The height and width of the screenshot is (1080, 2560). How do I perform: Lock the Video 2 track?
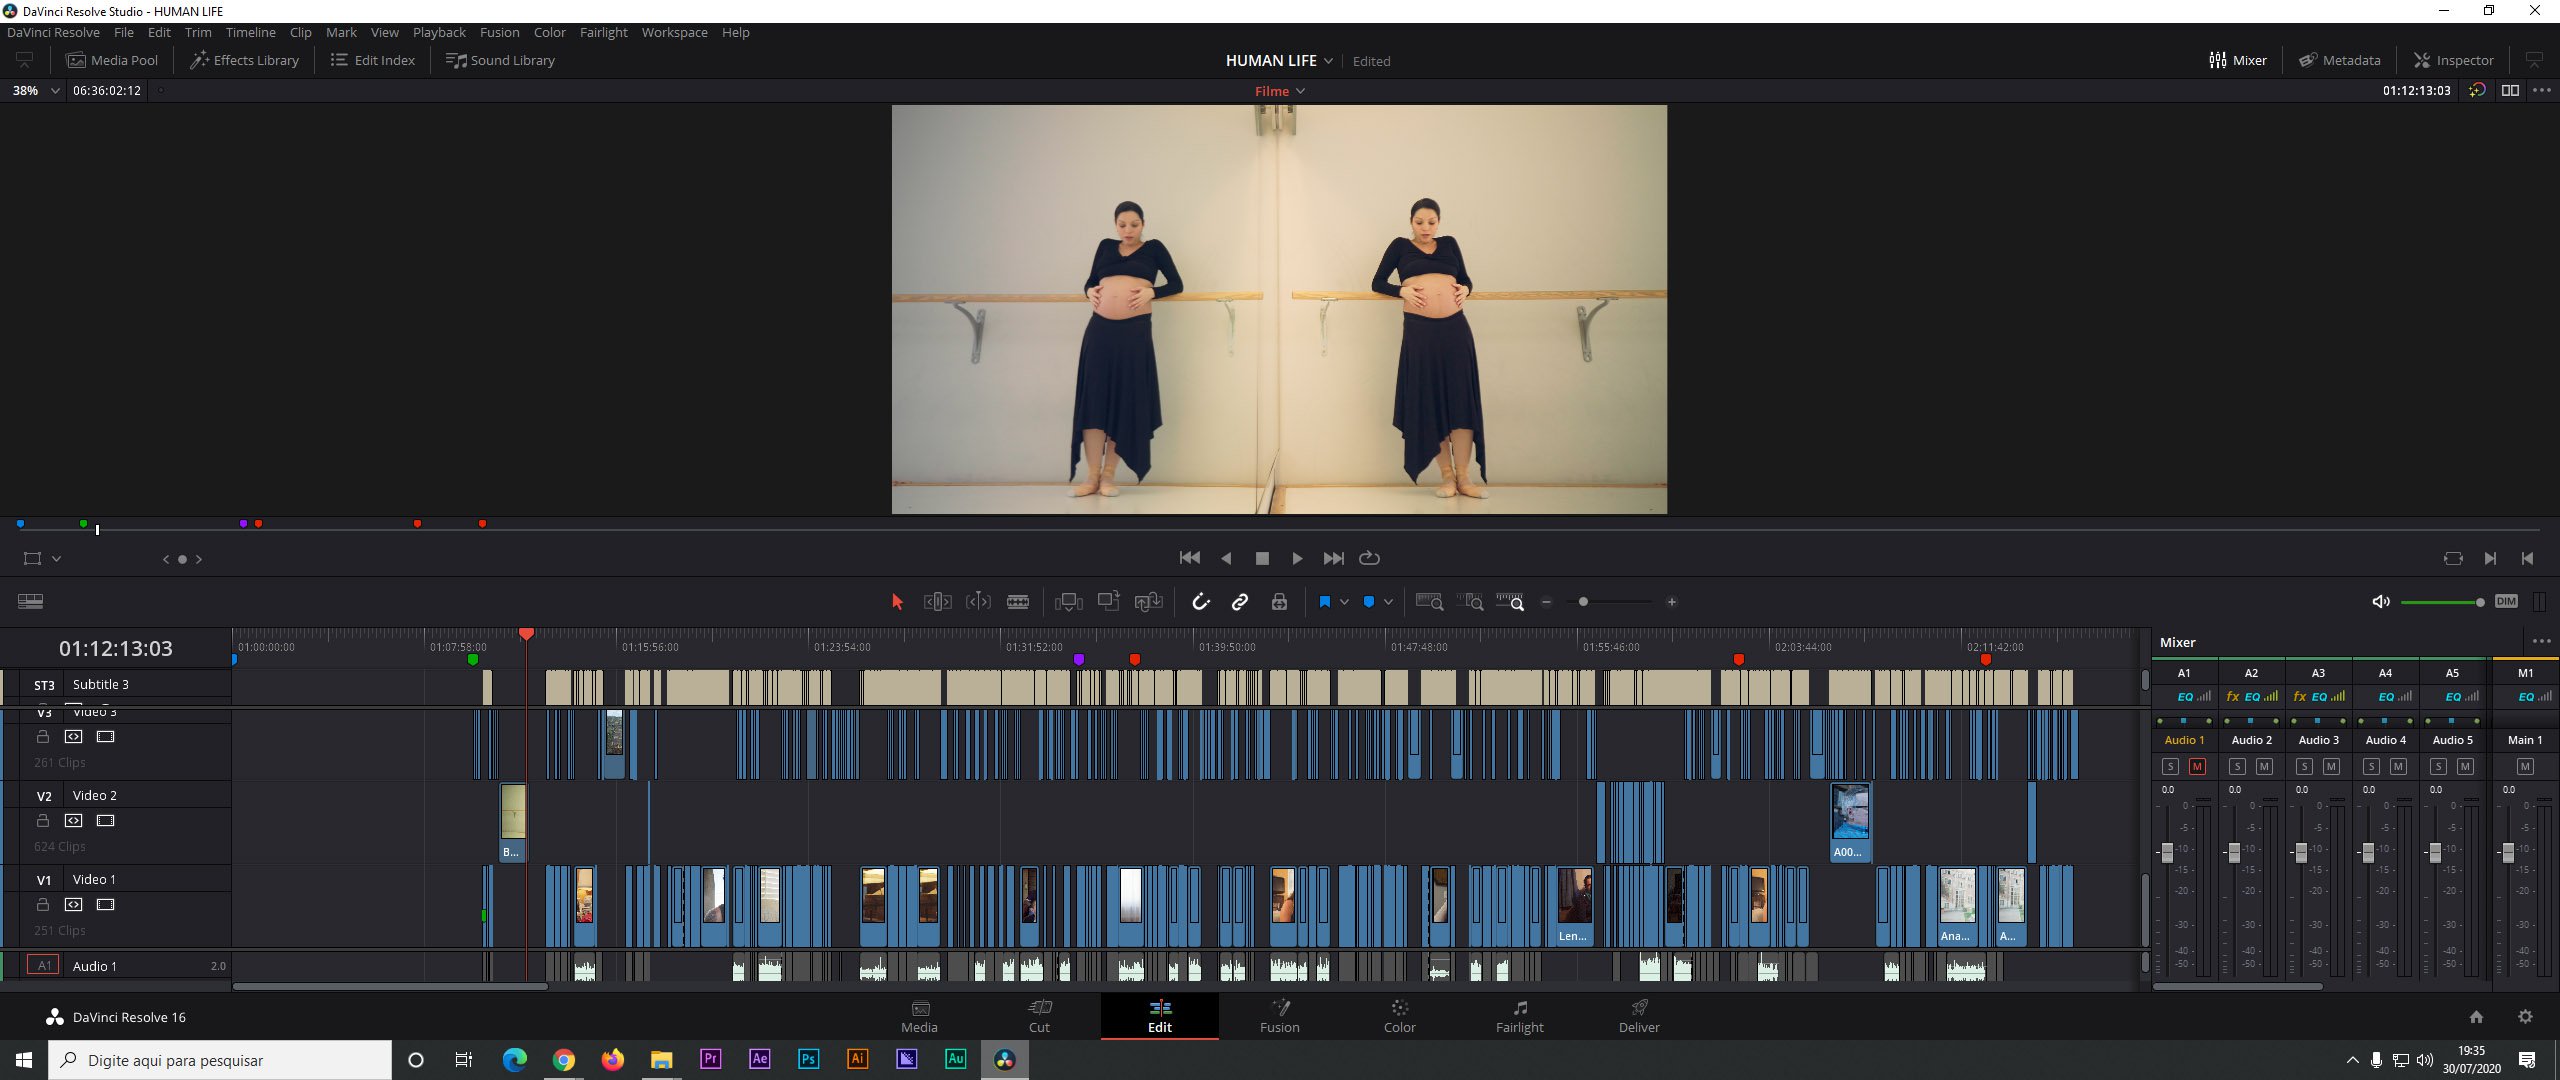point(43,821)
